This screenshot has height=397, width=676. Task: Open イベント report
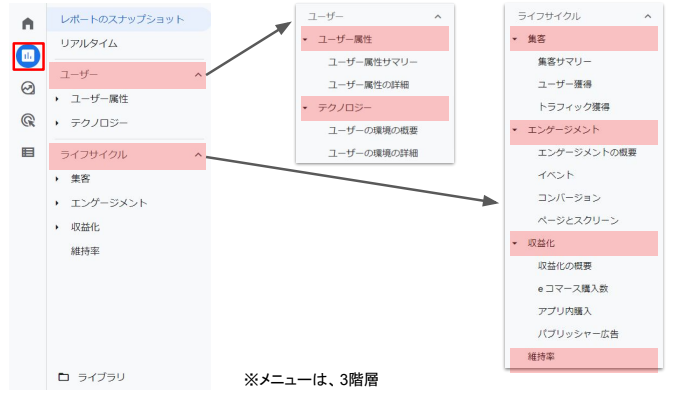pyautogui.click(x=556, y=175)
